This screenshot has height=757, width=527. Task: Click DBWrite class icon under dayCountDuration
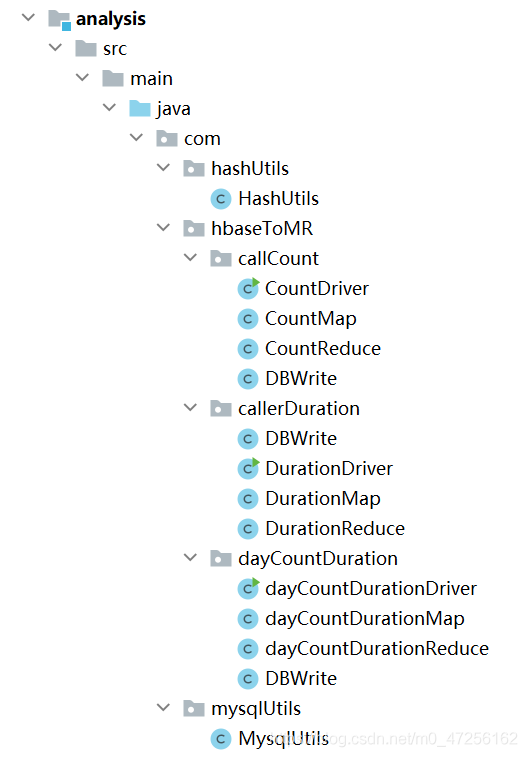click(248, 679)
